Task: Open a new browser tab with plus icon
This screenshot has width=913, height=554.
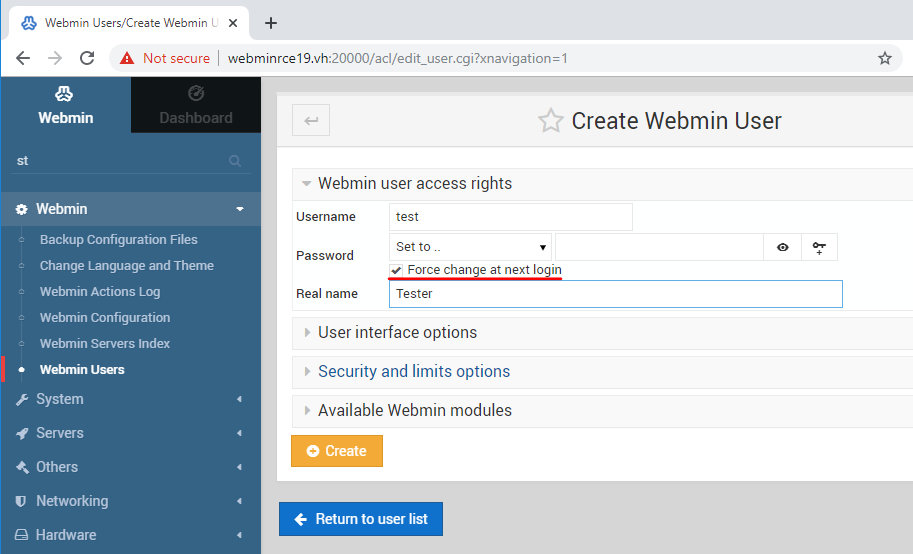Action: click(270, 23)
